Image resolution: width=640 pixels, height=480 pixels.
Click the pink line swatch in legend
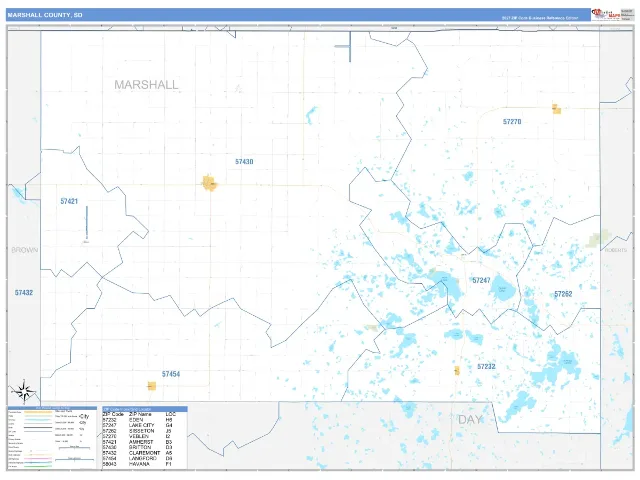[x=38, y=459]
